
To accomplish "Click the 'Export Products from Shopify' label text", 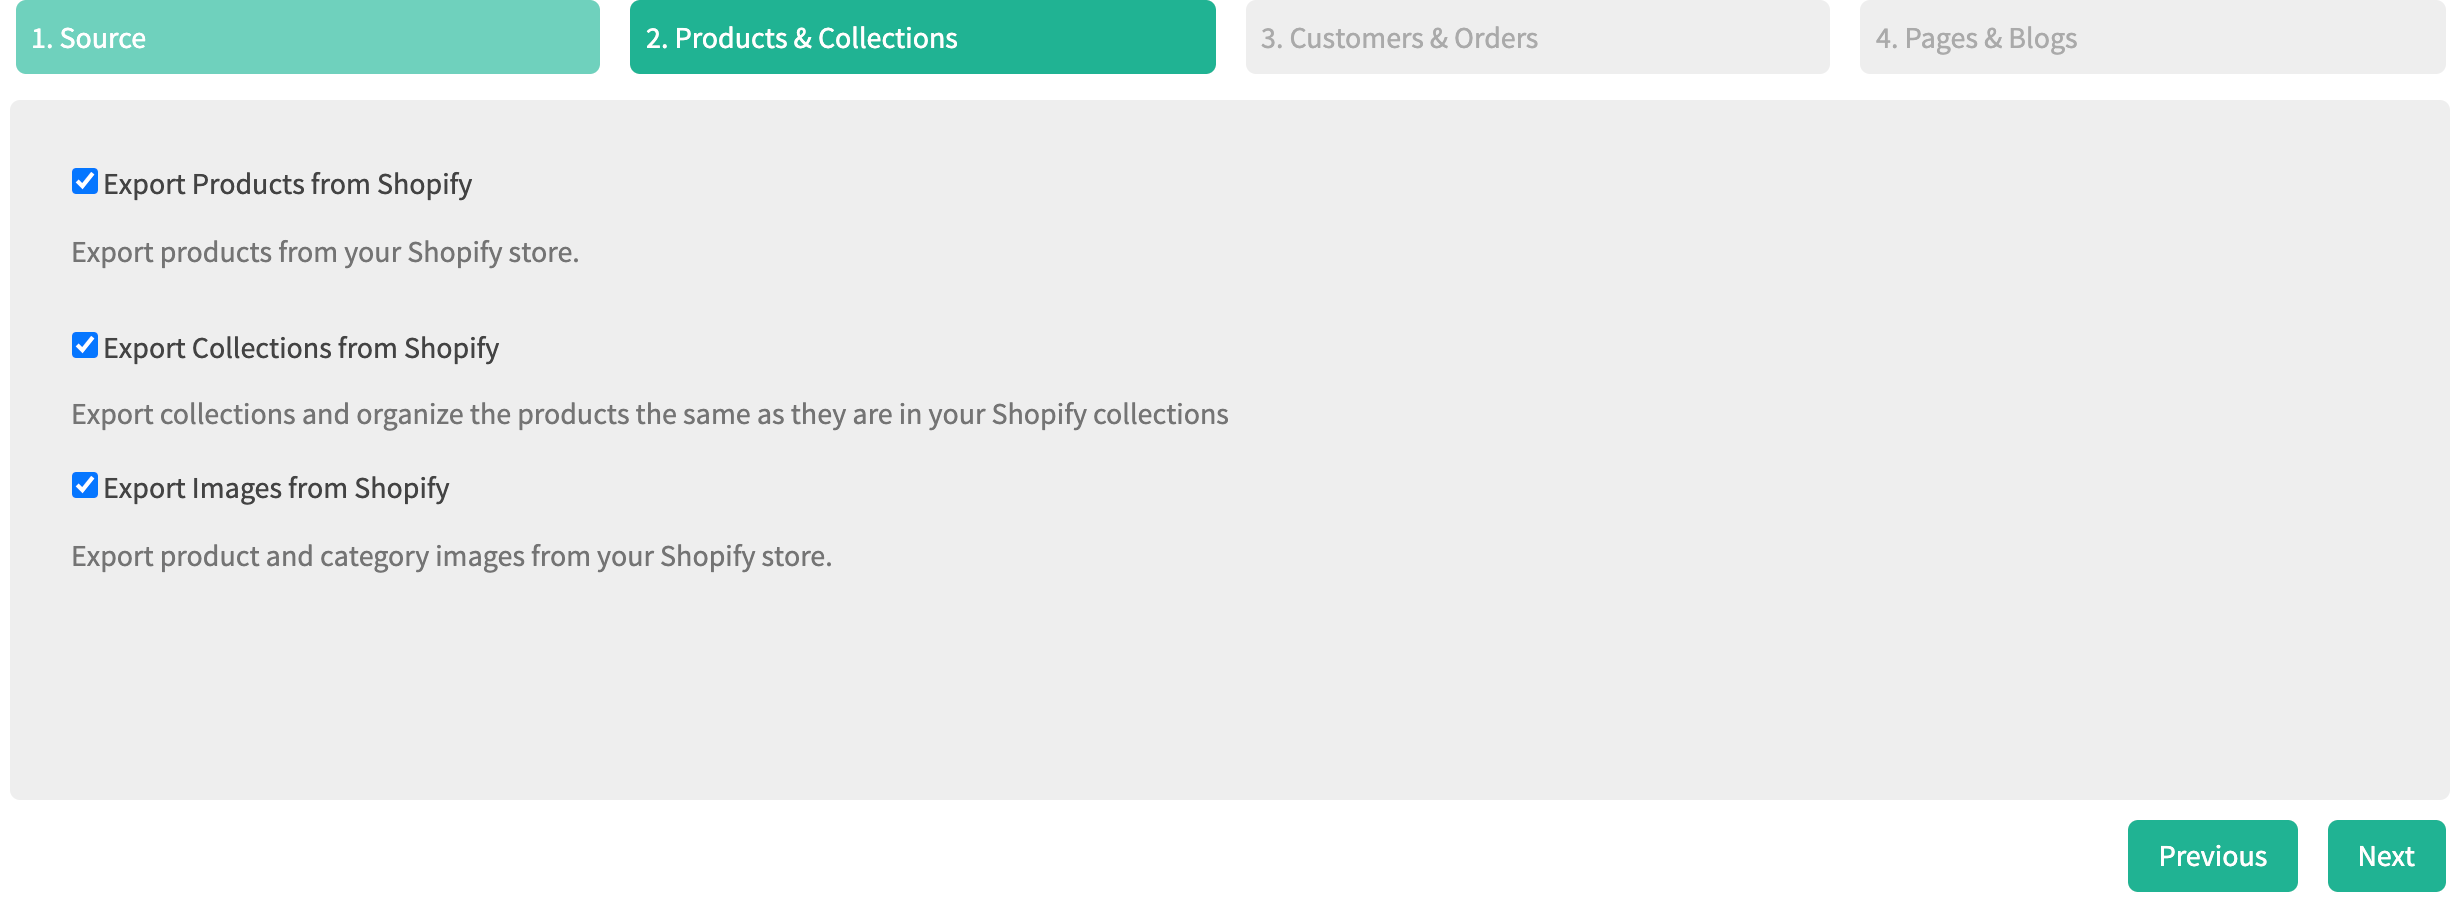I will 288,184.
